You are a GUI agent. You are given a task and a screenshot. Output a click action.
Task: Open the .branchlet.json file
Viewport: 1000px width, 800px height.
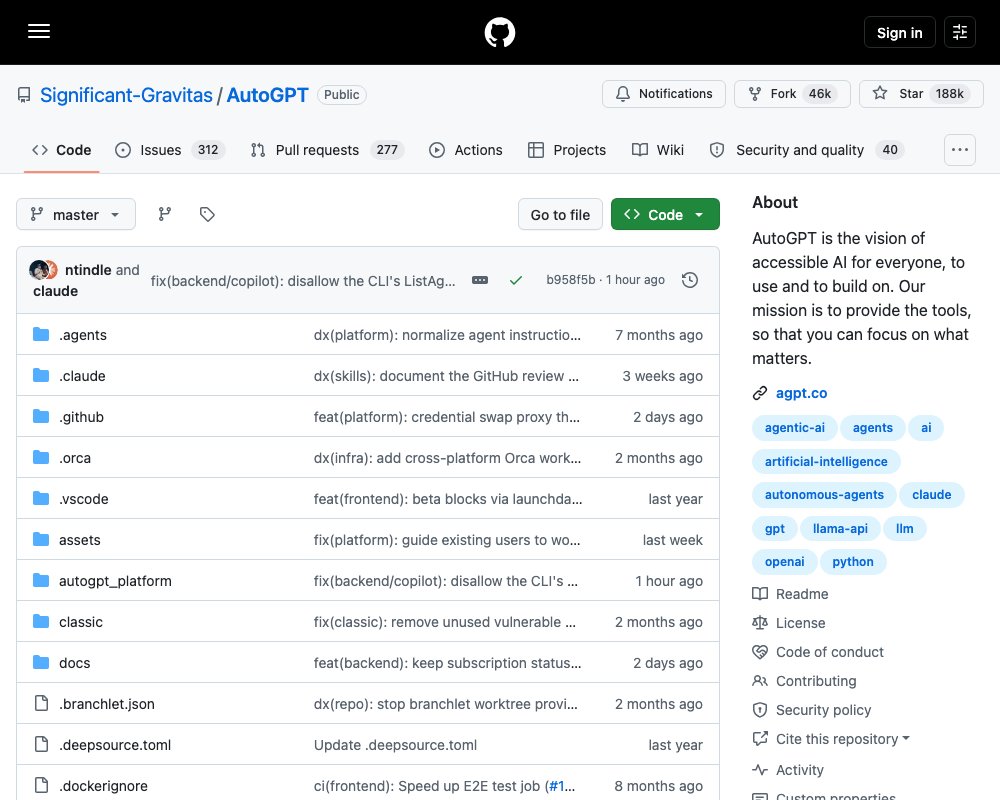(x=107, y=704)
